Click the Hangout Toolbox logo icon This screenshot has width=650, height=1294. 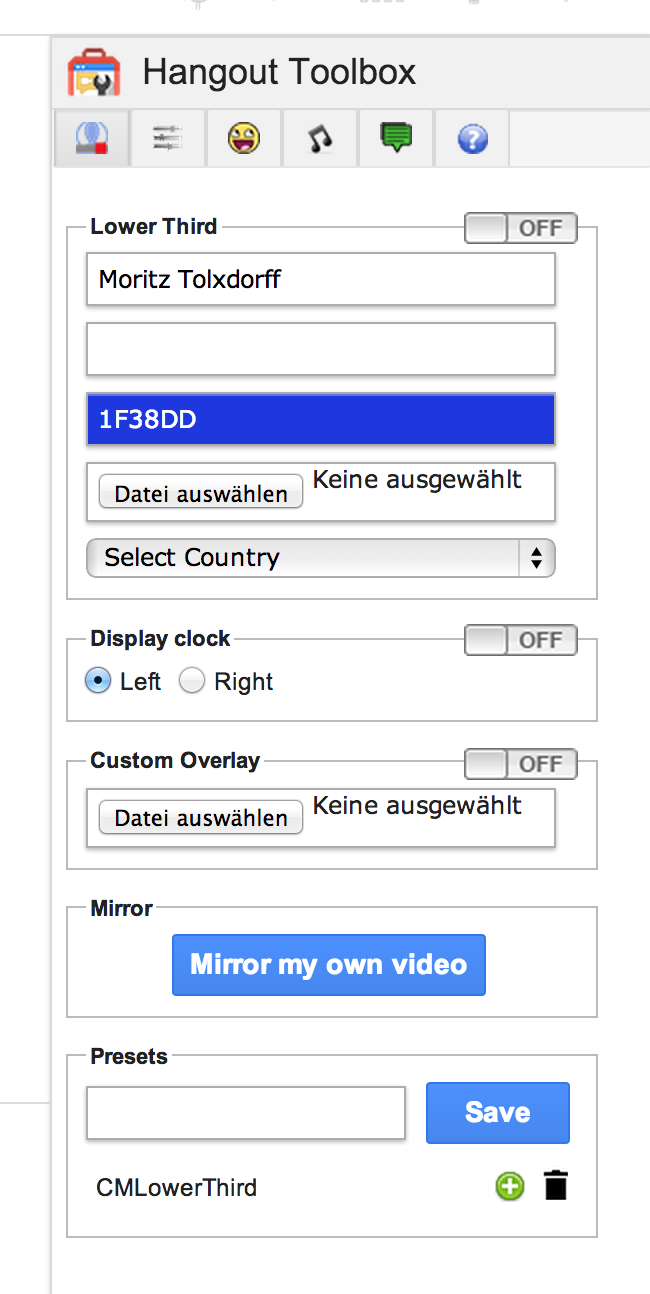tap(94, 73)
